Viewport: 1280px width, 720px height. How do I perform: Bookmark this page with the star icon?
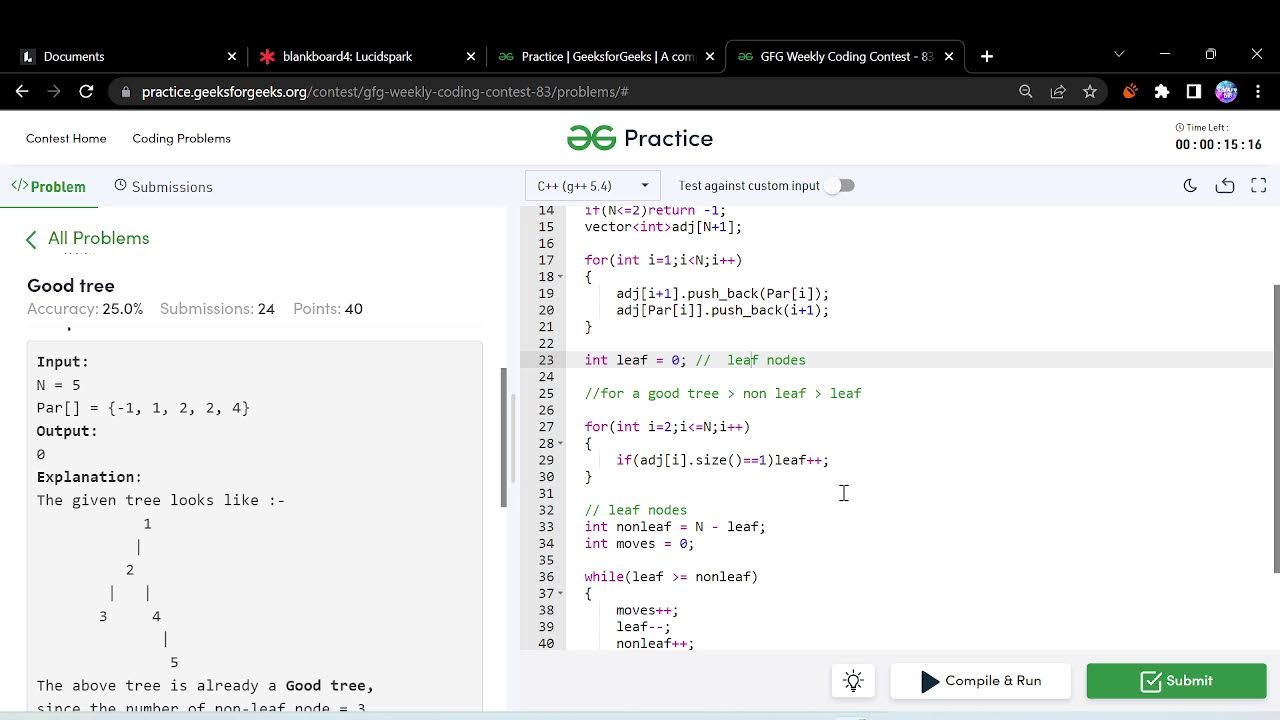point(1090,91)
